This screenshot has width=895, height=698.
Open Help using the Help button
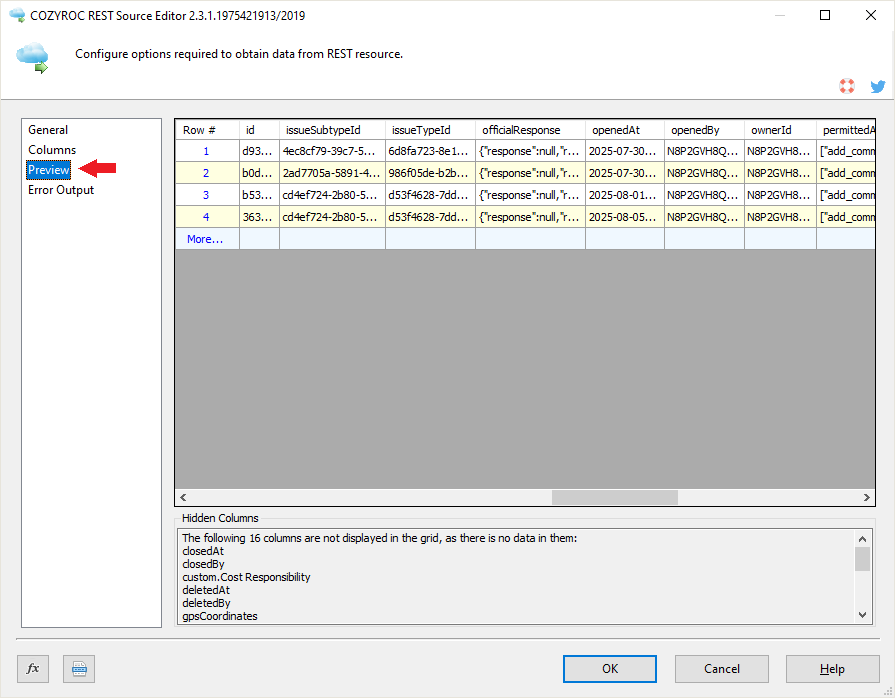click(832, 668)
